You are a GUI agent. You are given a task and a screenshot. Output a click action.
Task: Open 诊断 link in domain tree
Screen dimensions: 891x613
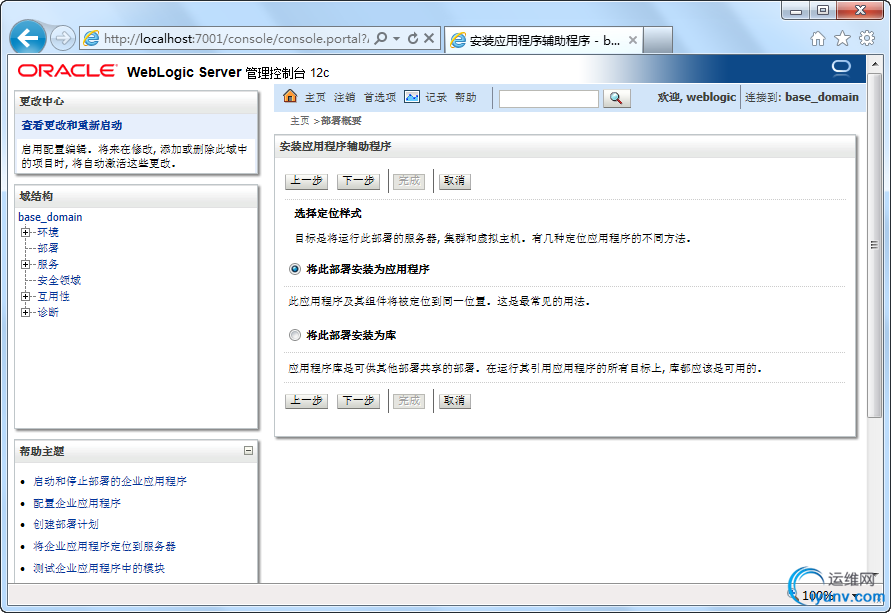pyautogui.click(x=48, y=312)
